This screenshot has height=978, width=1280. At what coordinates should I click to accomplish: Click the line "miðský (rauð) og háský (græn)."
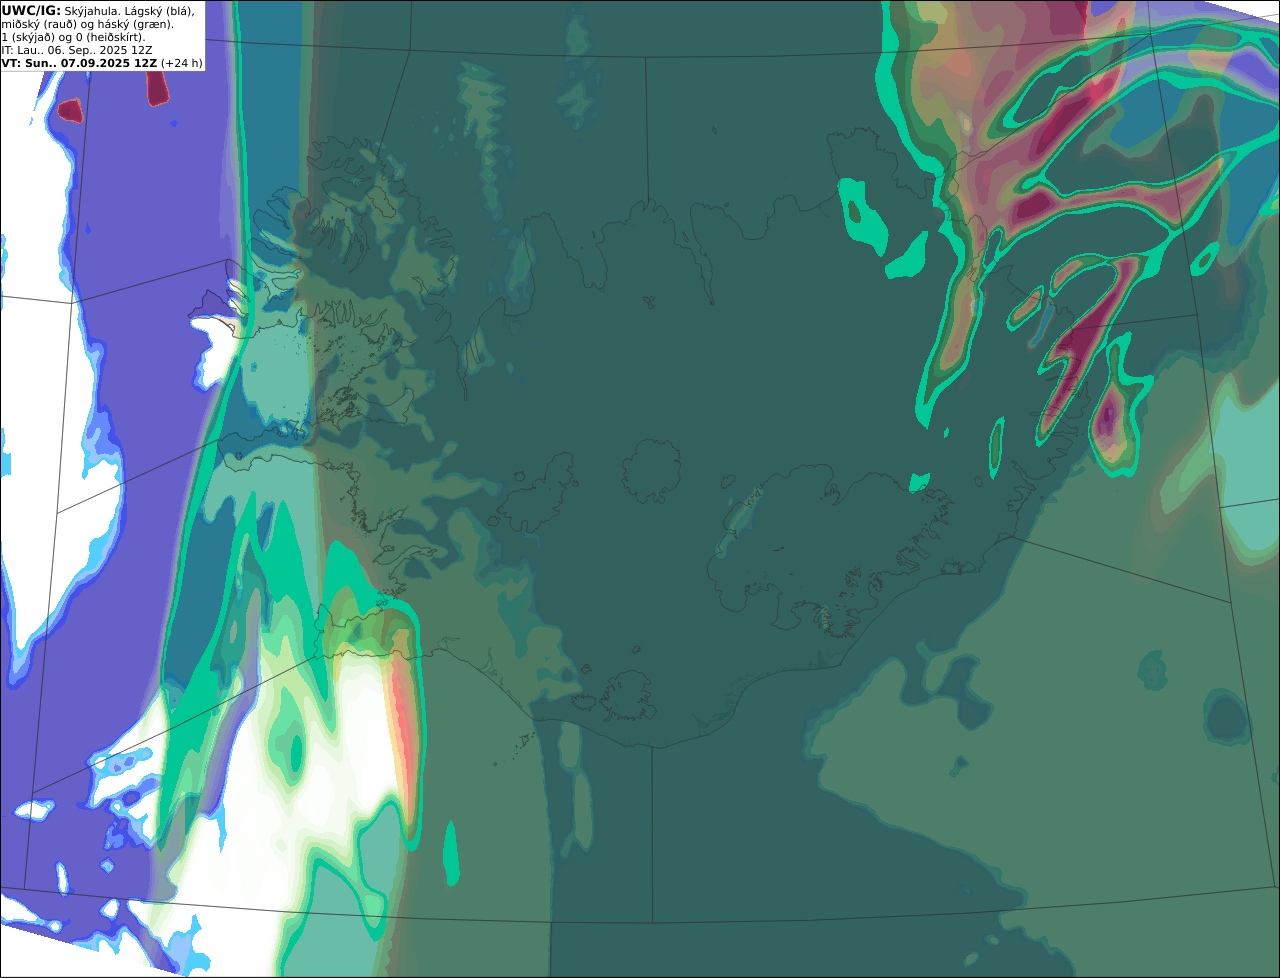(87, 24)
